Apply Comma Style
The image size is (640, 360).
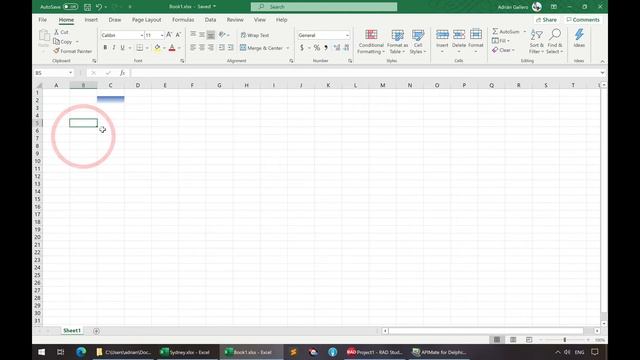(326, 48)
